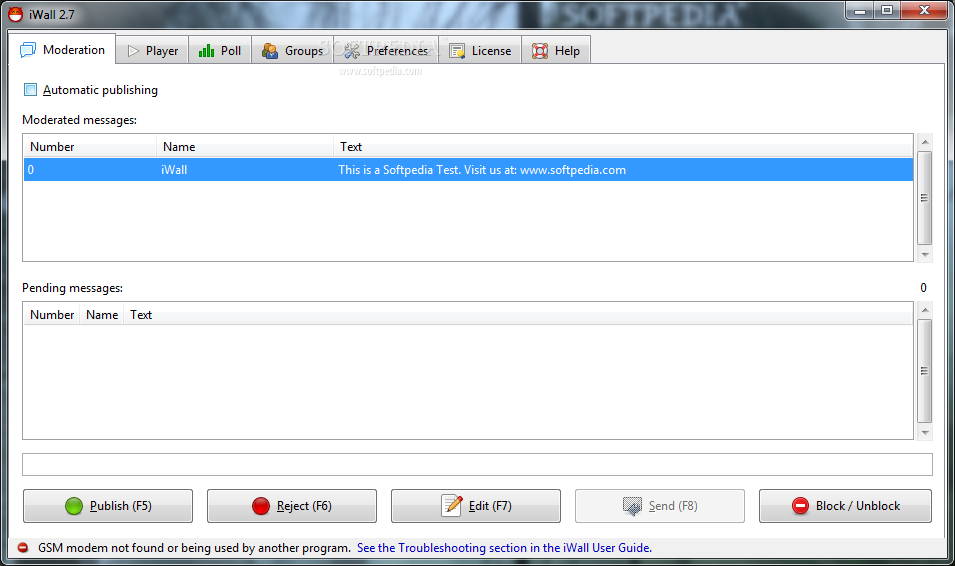
Task: Go to the License tab
Action: pyautogui.click(x=480, y=51)
